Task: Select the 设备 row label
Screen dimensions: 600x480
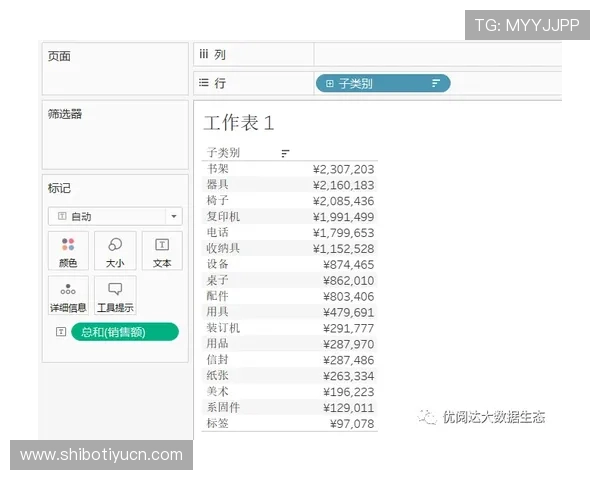Action: (218, 264)
